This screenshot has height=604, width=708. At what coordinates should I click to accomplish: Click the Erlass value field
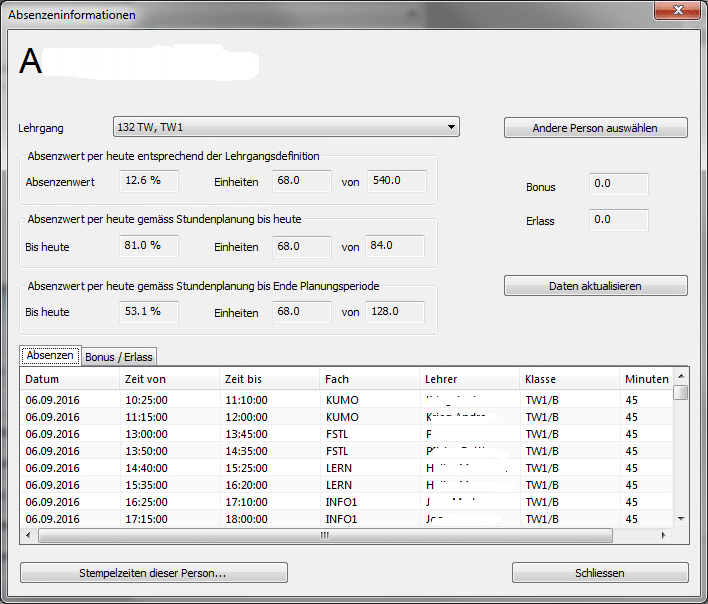(618, 220)
